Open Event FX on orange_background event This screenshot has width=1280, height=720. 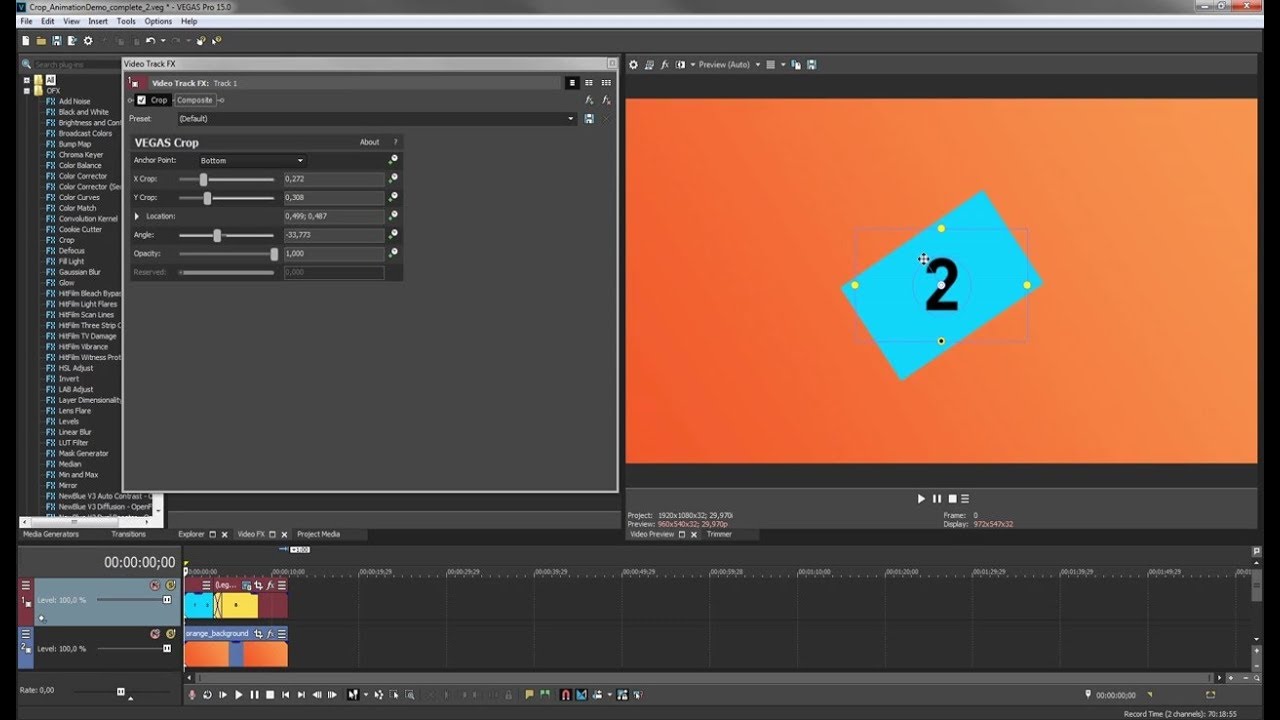270,634
